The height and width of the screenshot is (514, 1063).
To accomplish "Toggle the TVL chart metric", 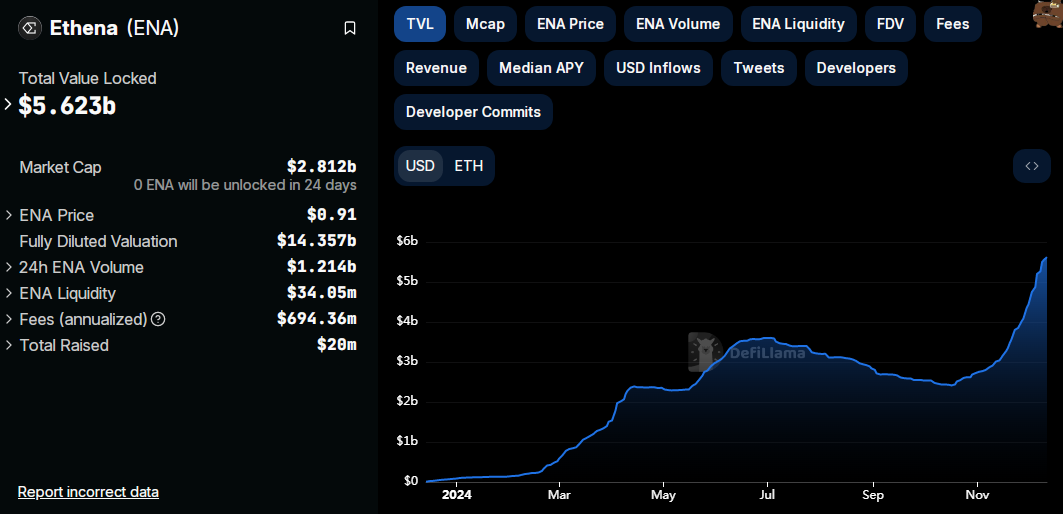I will (420, 24).
